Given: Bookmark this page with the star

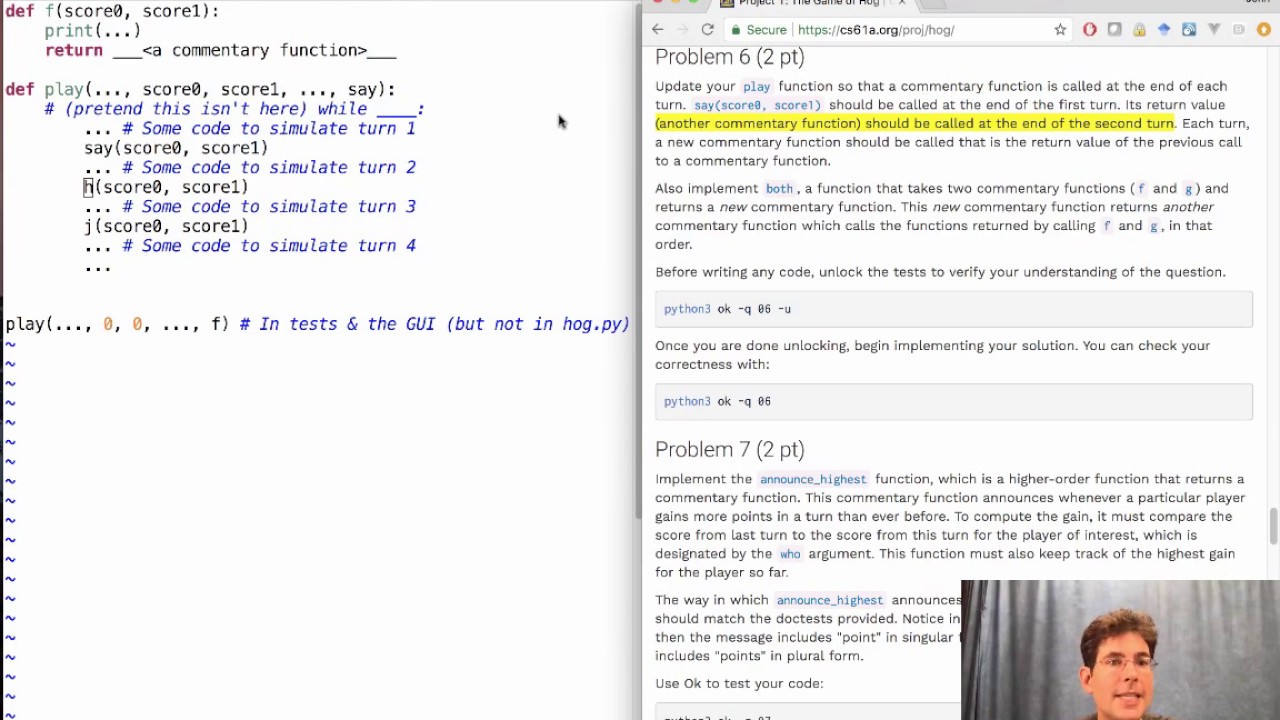Looking at the screenshot, I should pyautogui.click(x=1060, y=30).
